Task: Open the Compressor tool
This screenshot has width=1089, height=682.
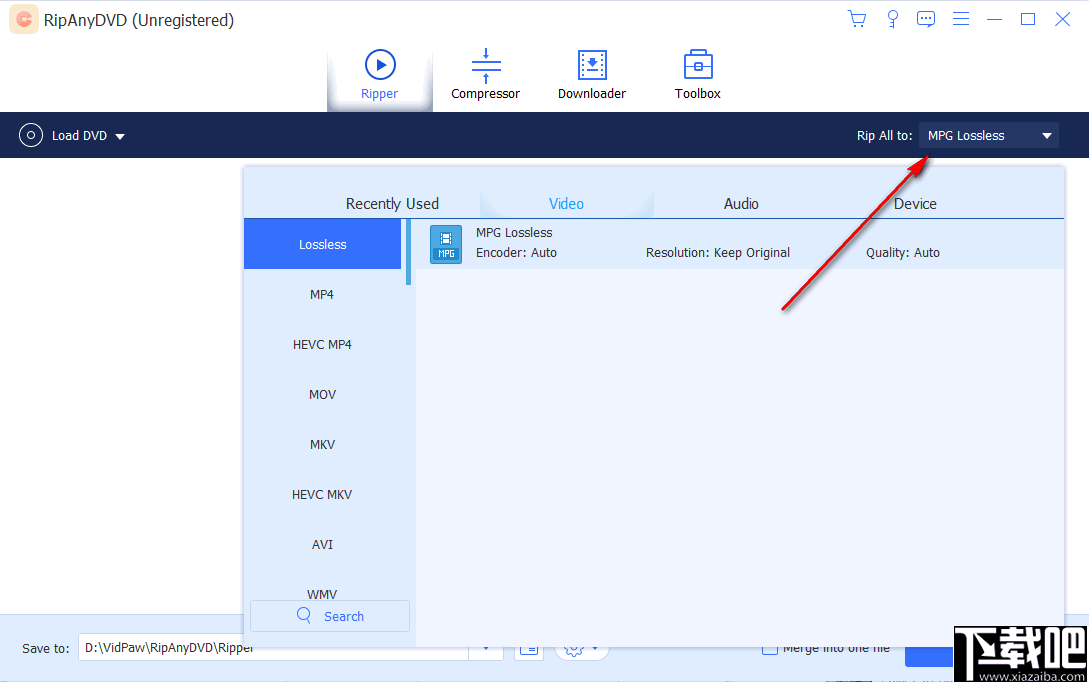Action: point(485,76)
